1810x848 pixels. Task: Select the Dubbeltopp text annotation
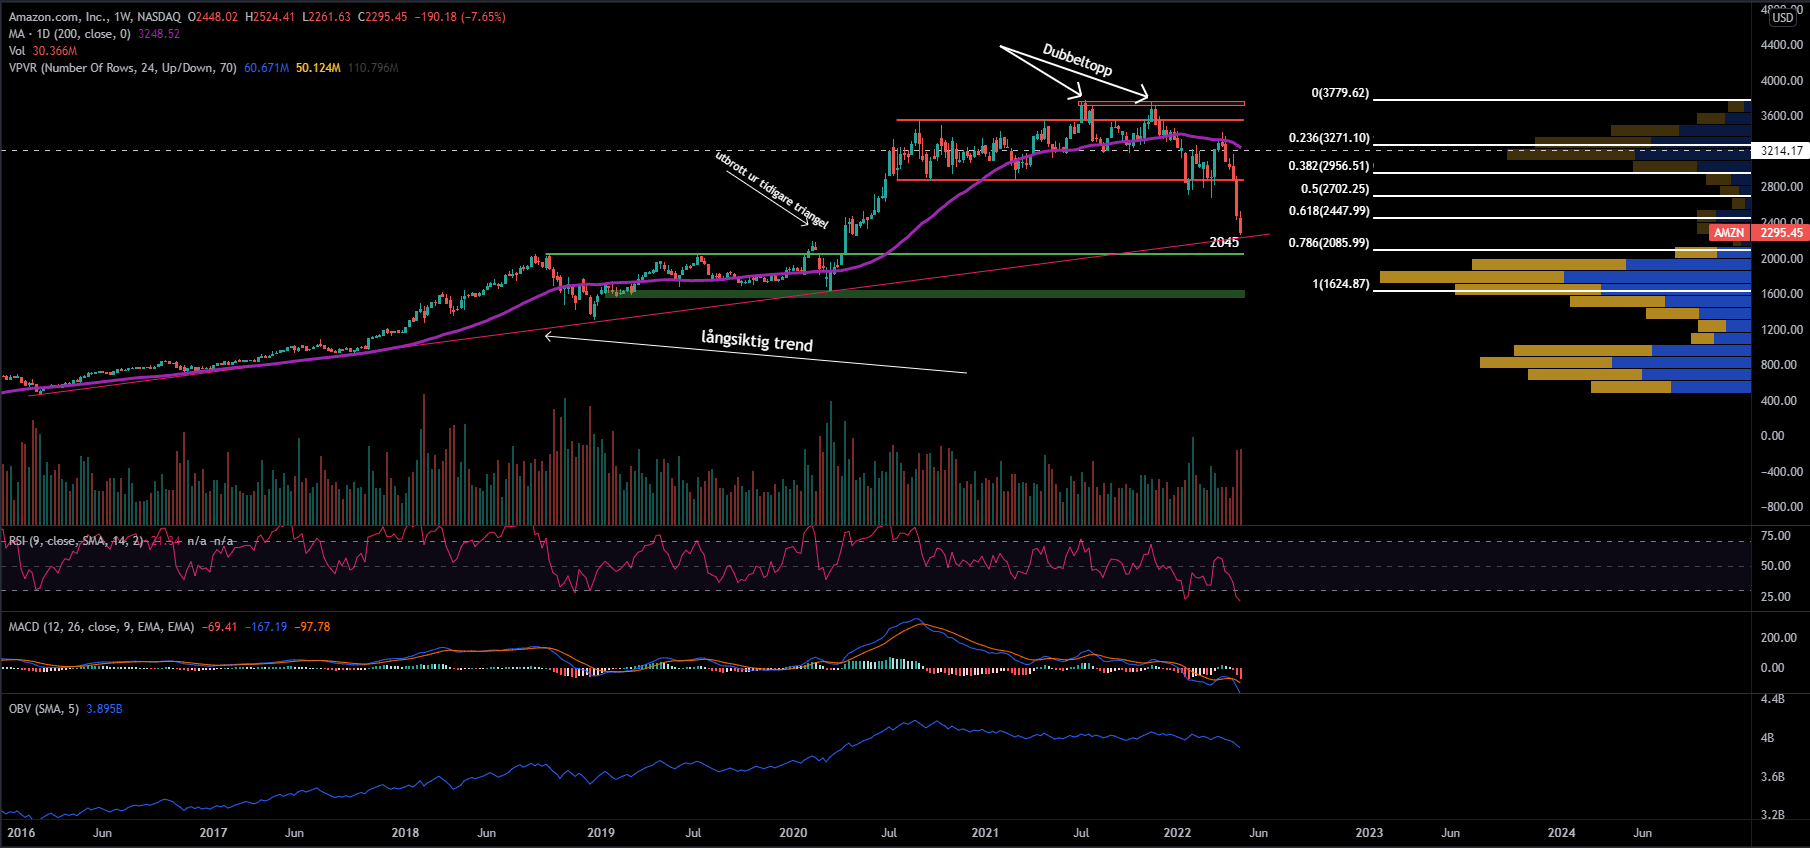[1077, 60]
